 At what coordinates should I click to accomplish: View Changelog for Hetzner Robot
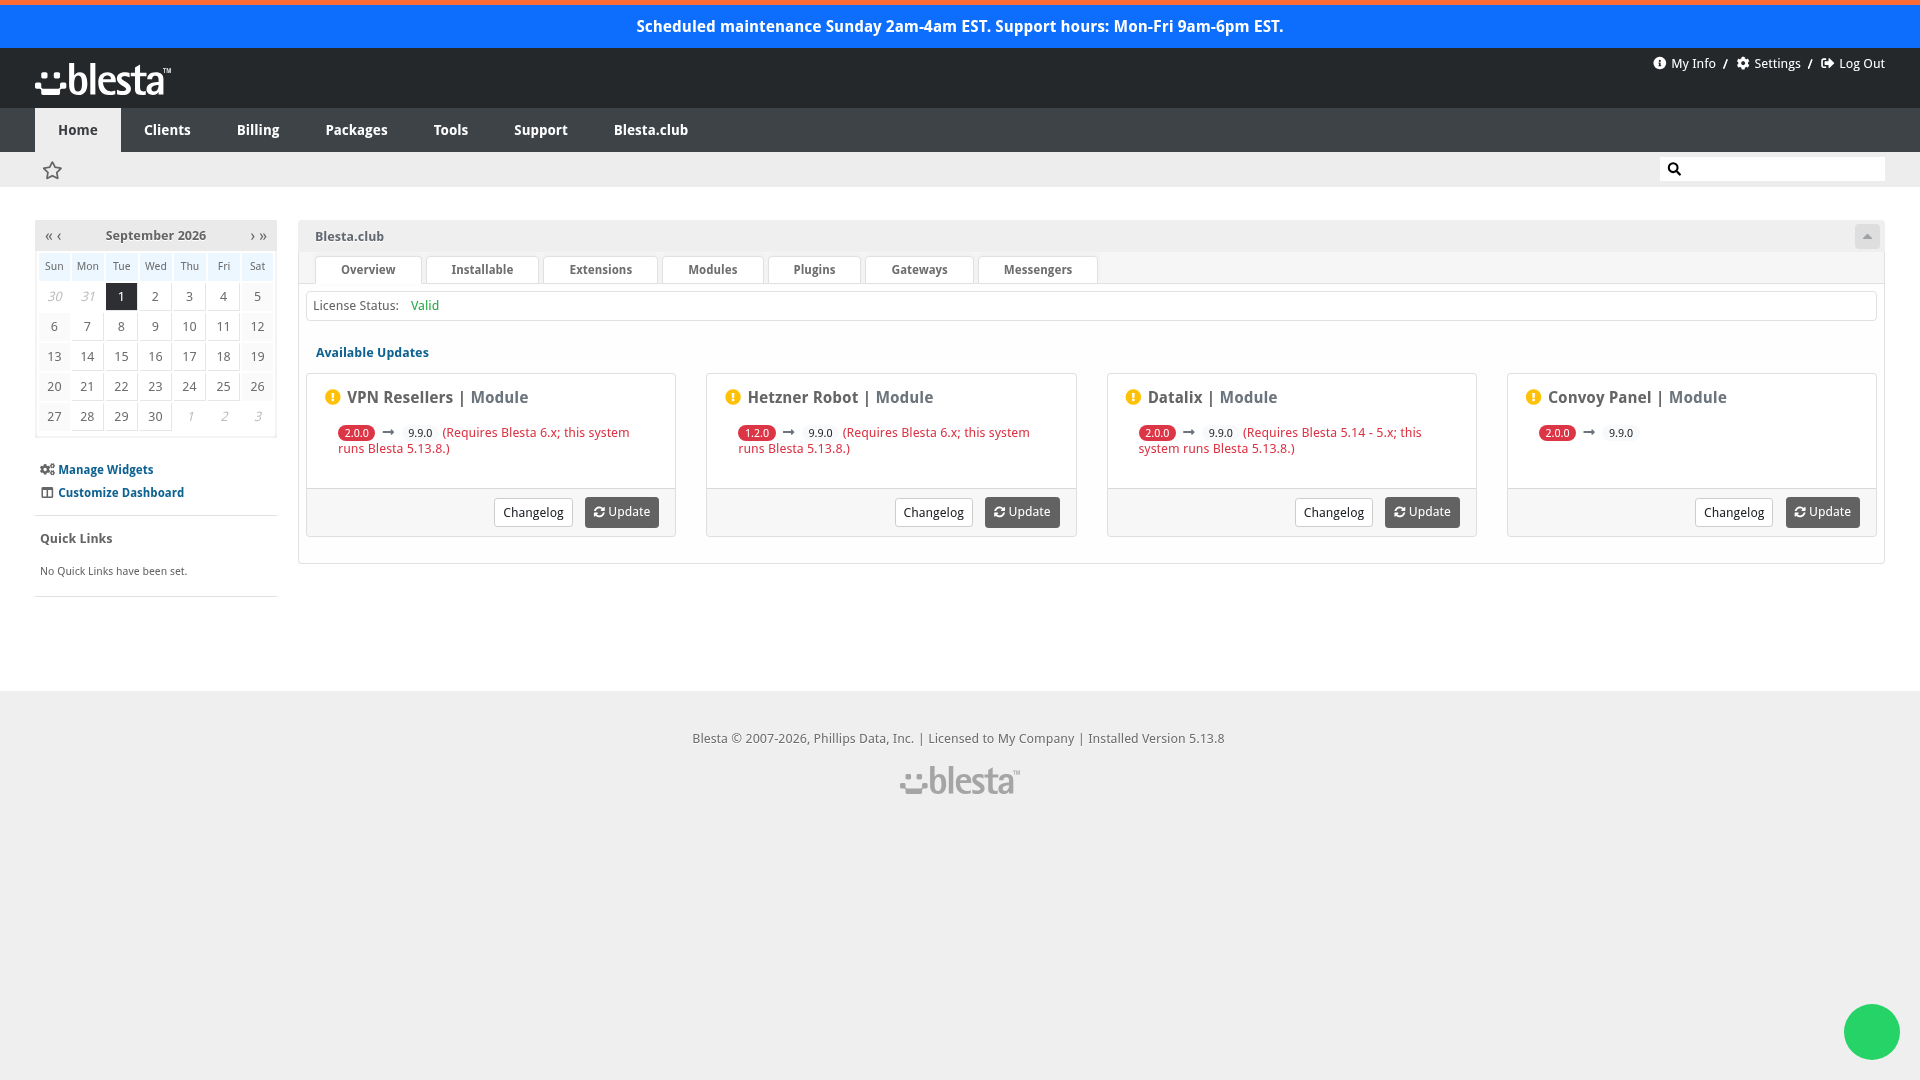(x=934, y=513)
